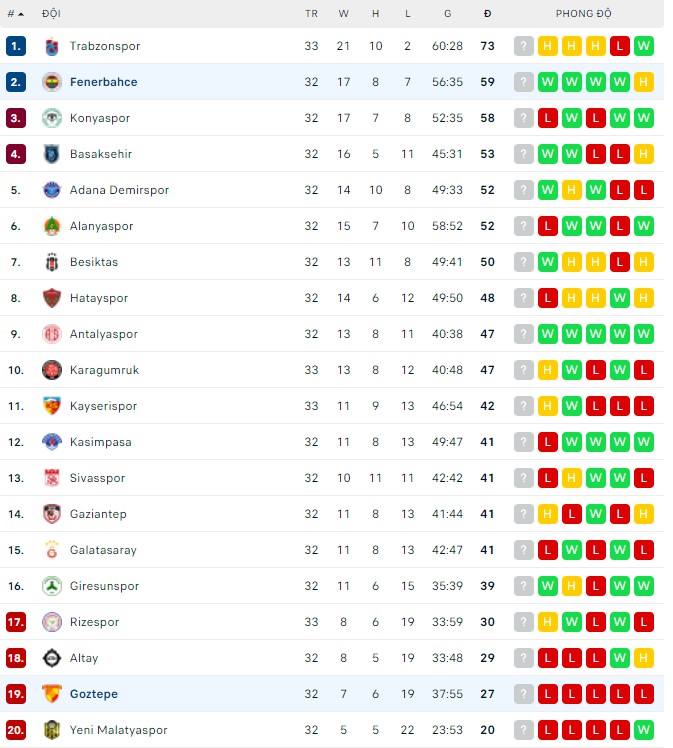The width and height of the screenshot is (673, 748).
Task: Sort standings by the Đ points column
Action: click(487, 14)
